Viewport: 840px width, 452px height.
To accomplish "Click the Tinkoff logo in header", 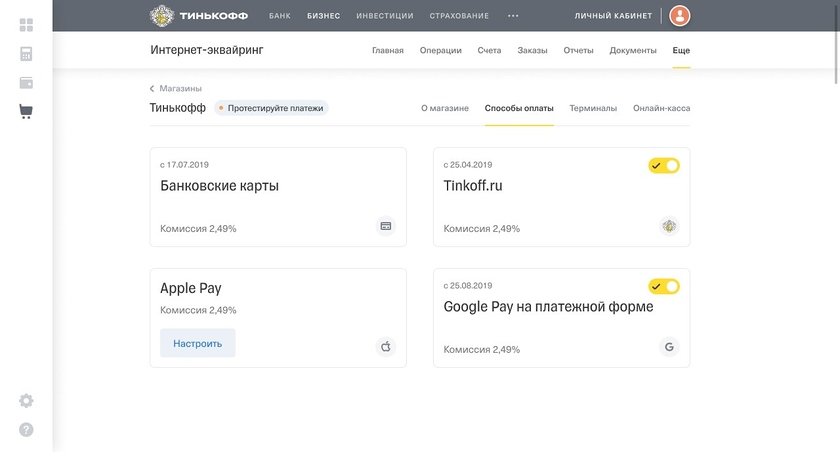I will pos(201,16).
